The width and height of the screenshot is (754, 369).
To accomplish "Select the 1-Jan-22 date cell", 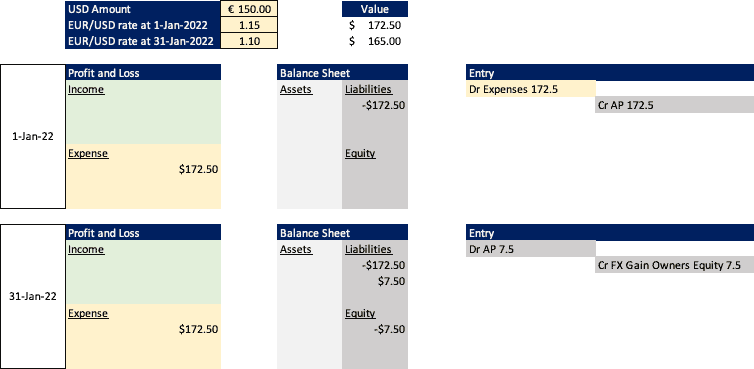I will pyautogui.click(x=33, y=136).
